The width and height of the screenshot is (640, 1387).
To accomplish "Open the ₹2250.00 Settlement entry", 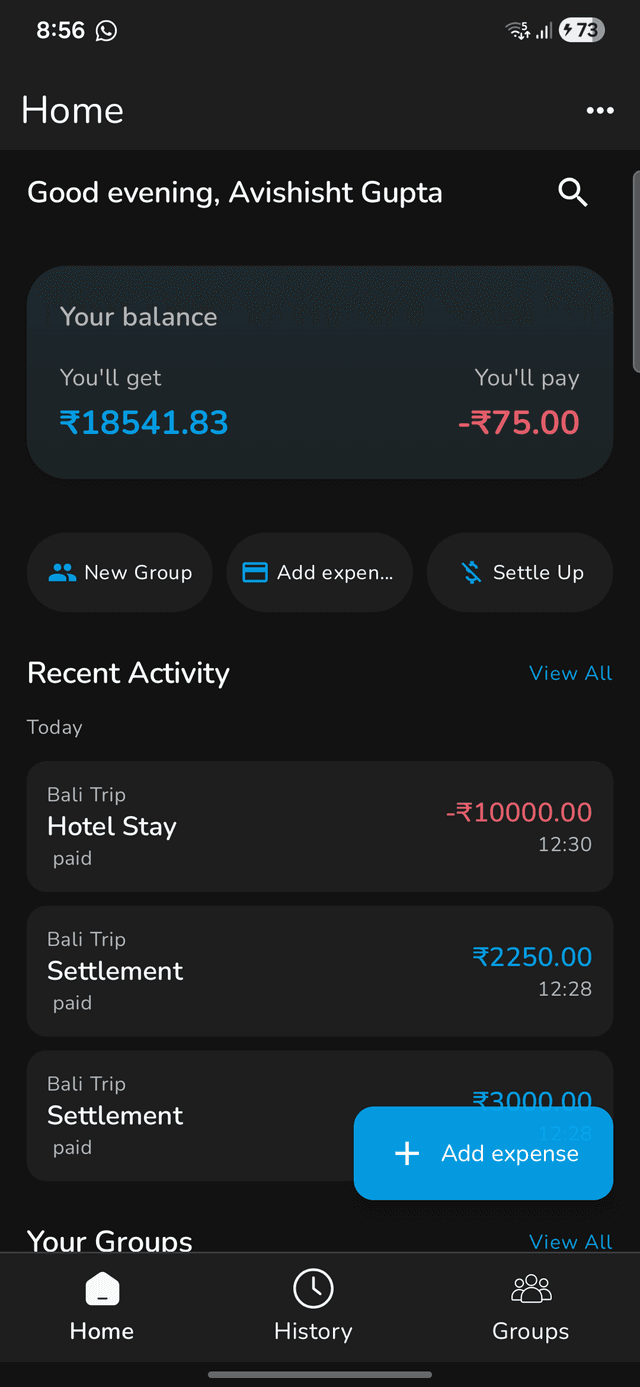I will tap(320, 971).
